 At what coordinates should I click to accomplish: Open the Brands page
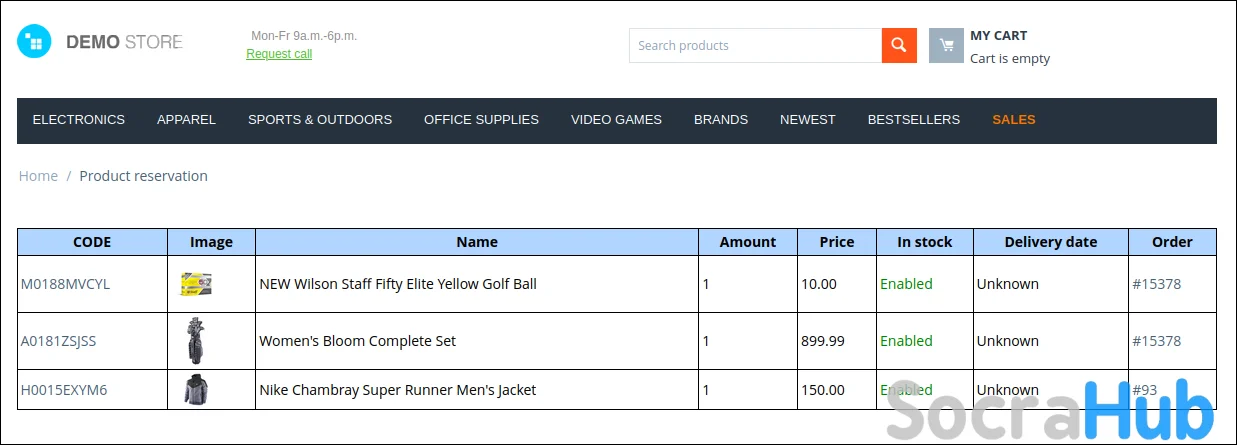(721, 120)
